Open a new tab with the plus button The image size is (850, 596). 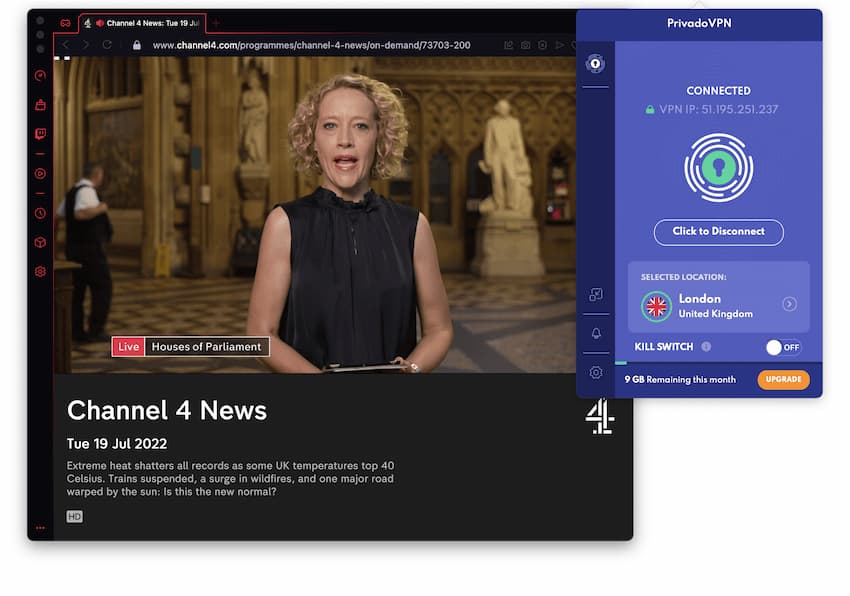point(216,23)
